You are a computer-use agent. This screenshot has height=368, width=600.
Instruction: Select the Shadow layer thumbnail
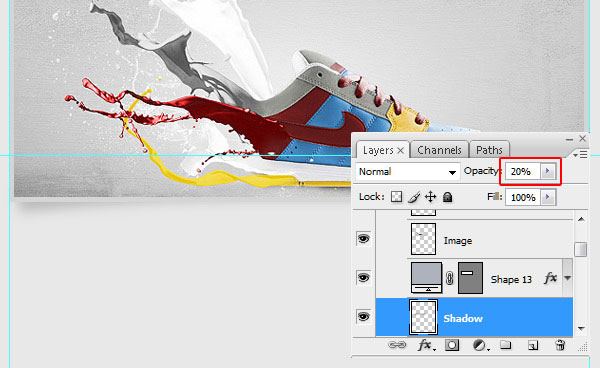[x=423, y=317]
